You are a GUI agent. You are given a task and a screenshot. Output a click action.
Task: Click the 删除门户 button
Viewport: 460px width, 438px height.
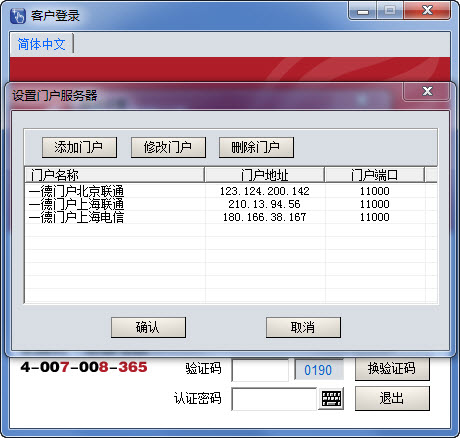[x=256, y=147]
